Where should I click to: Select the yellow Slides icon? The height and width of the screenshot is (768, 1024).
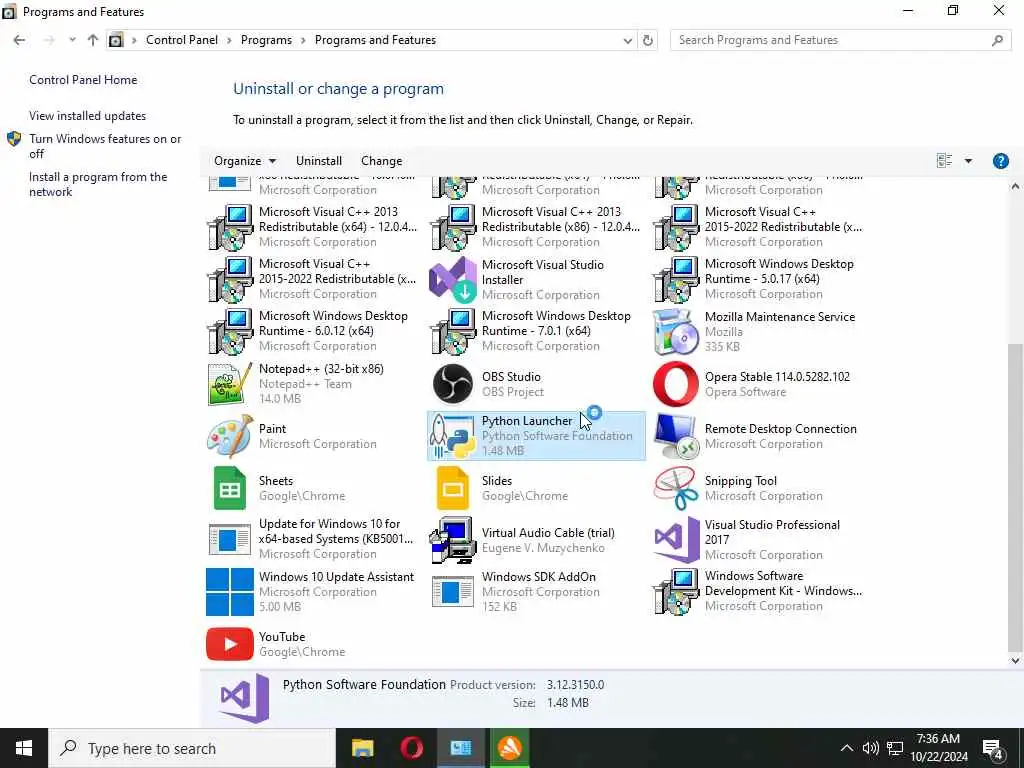pos(453,488)
